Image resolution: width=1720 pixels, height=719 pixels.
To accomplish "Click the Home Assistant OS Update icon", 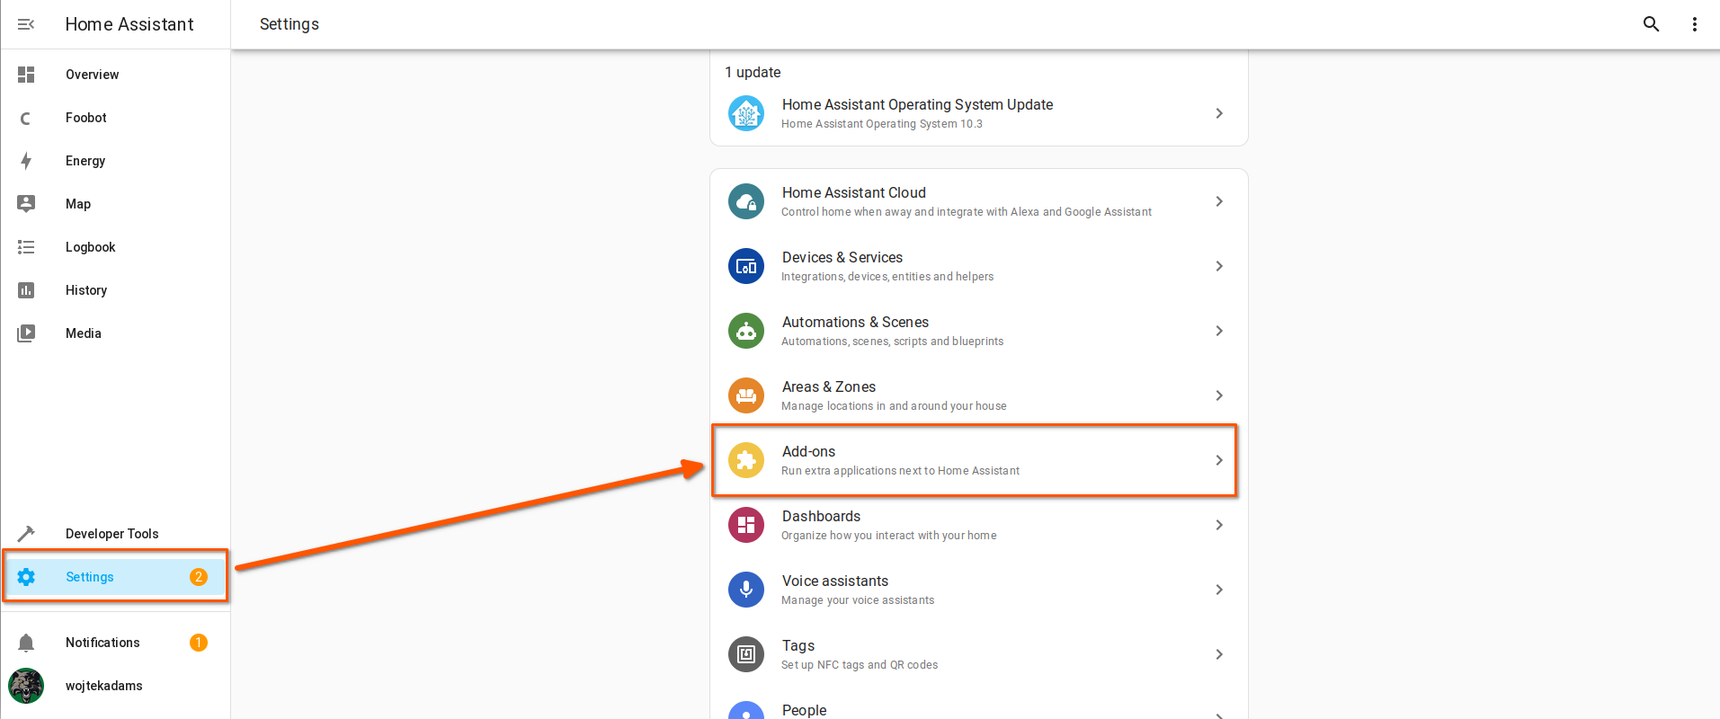I will pyautogui.click(x=746, y=114).
